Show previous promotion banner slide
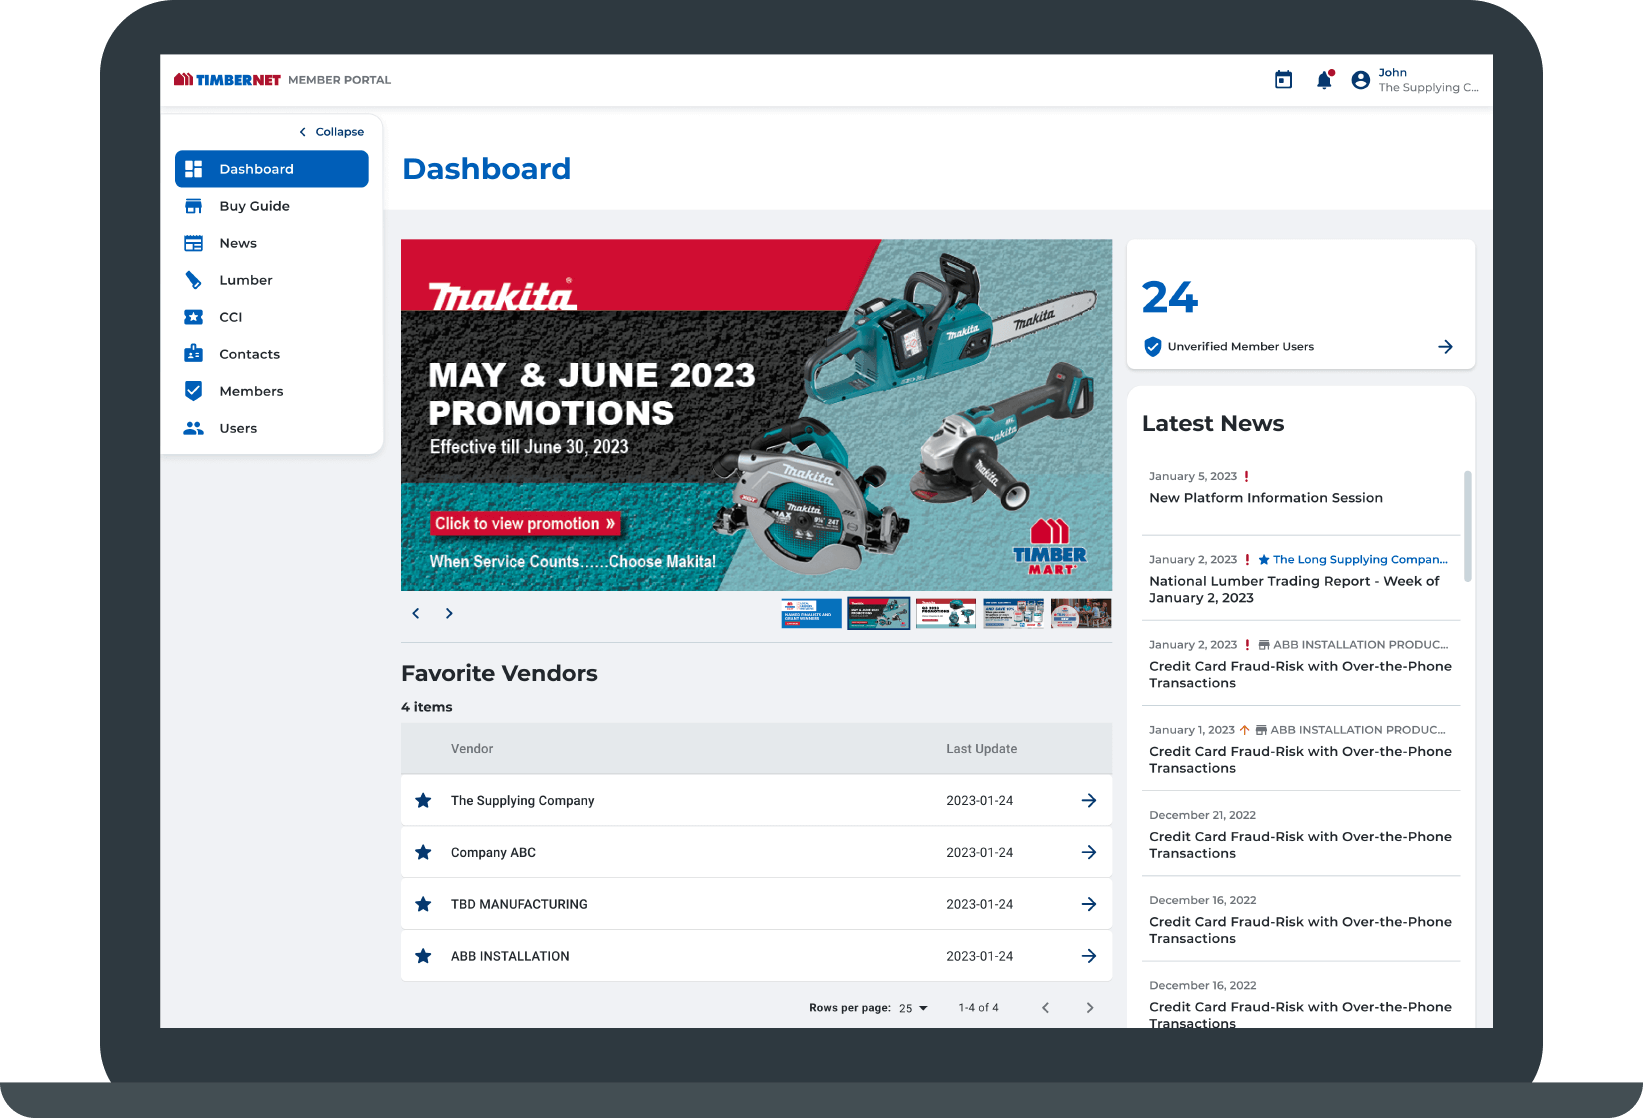The height and width of the screenshot is (1118, 1643). point(416,613)
